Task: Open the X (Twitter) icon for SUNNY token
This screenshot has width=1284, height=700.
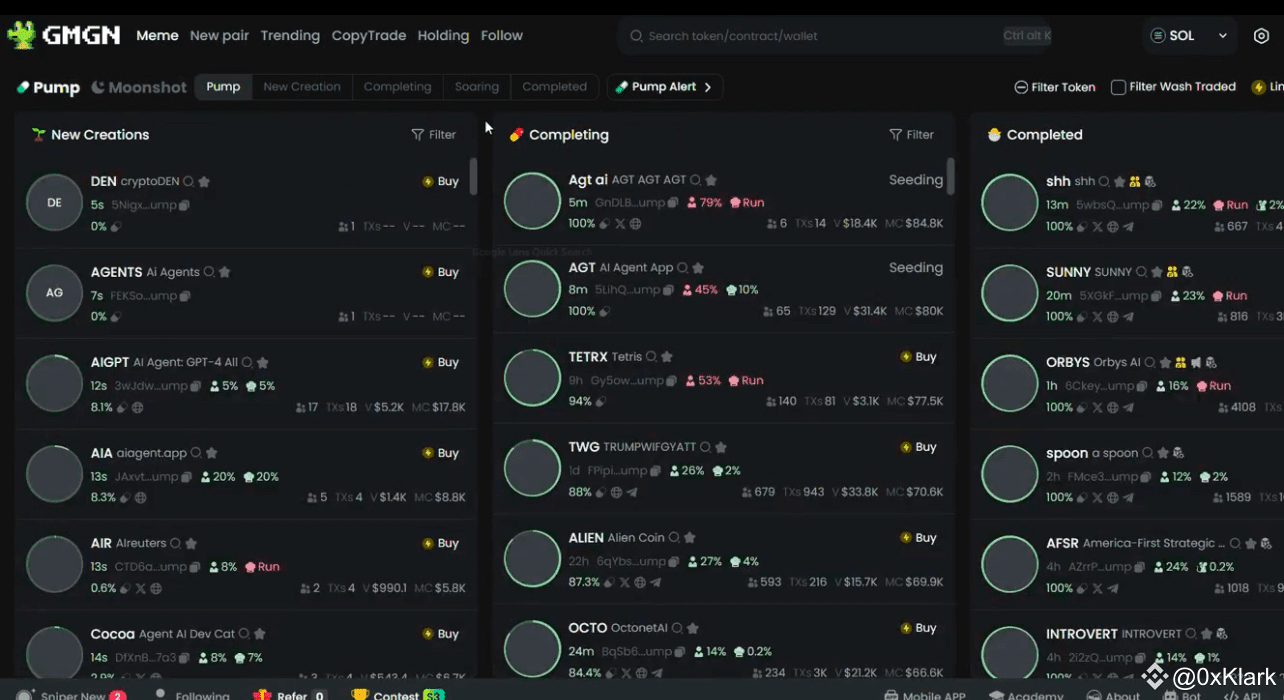Action: [1097, 317]
